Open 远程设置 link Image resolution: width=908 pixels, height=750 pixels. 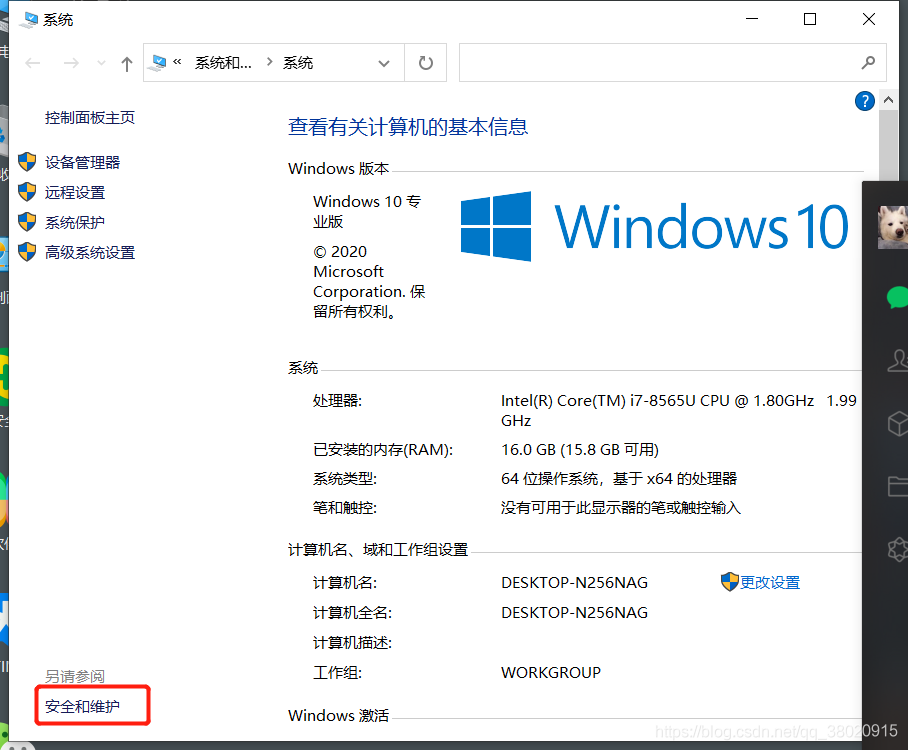(75, 192)
